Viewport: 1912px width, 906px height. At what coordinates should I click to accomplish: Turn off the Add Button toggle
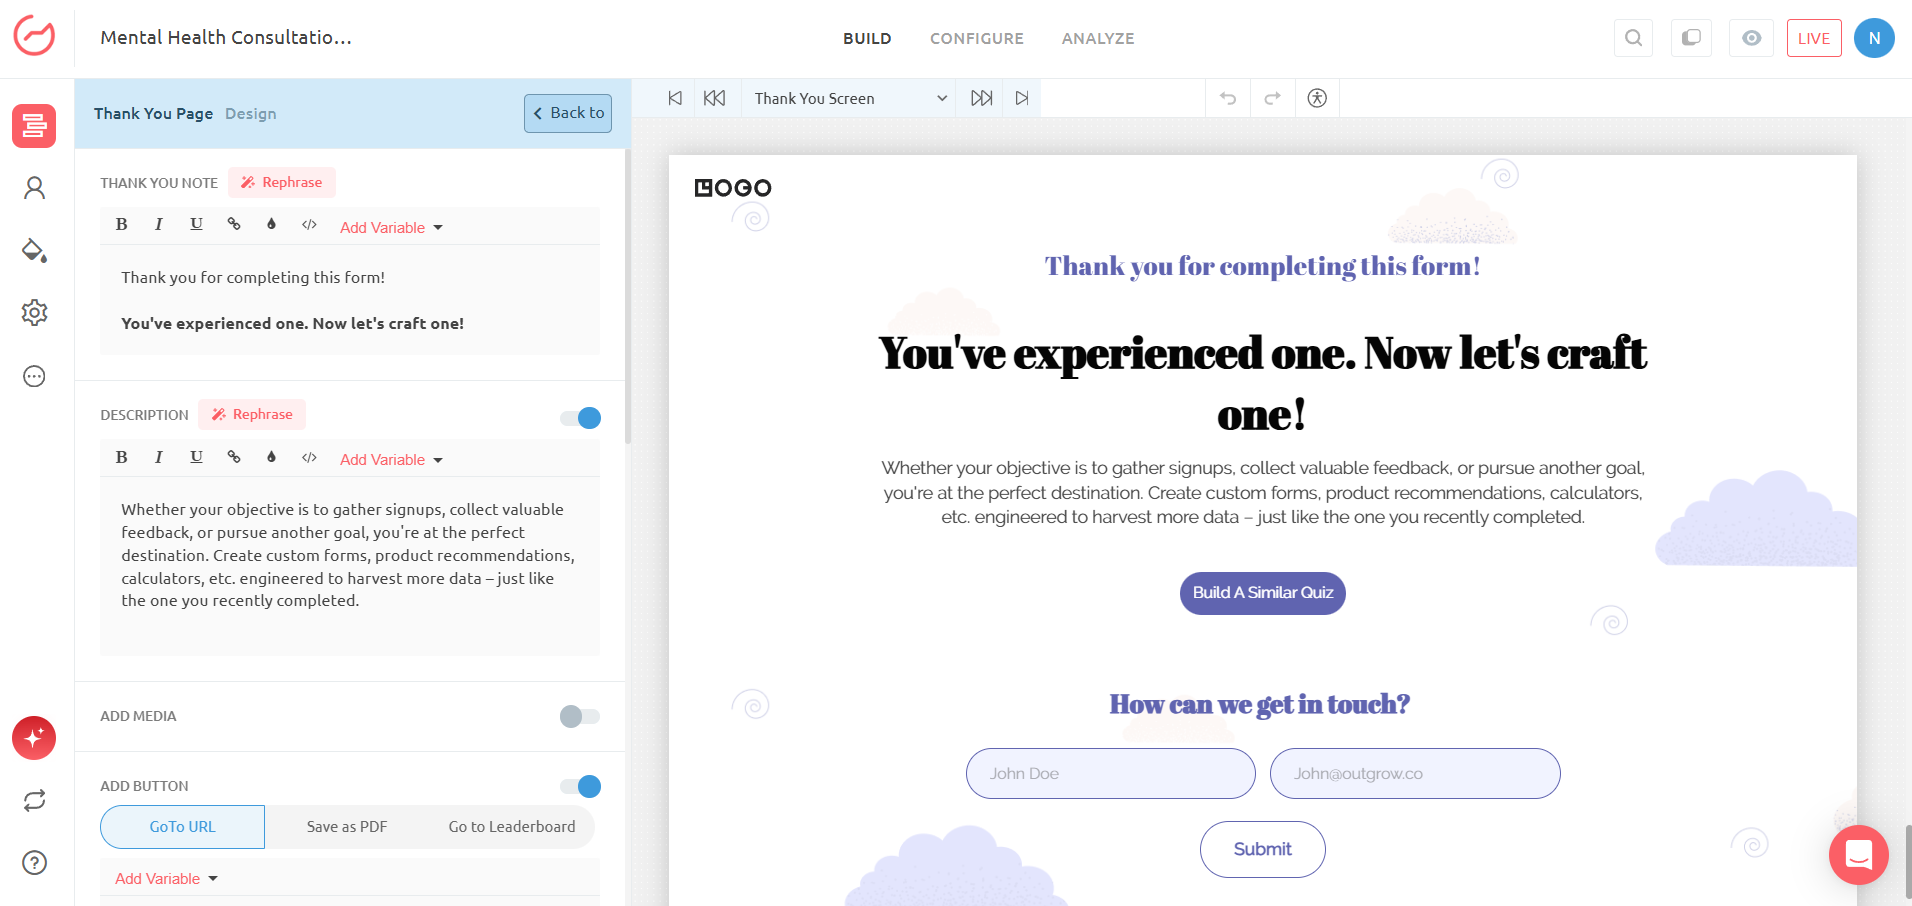[x=580, y=786]
